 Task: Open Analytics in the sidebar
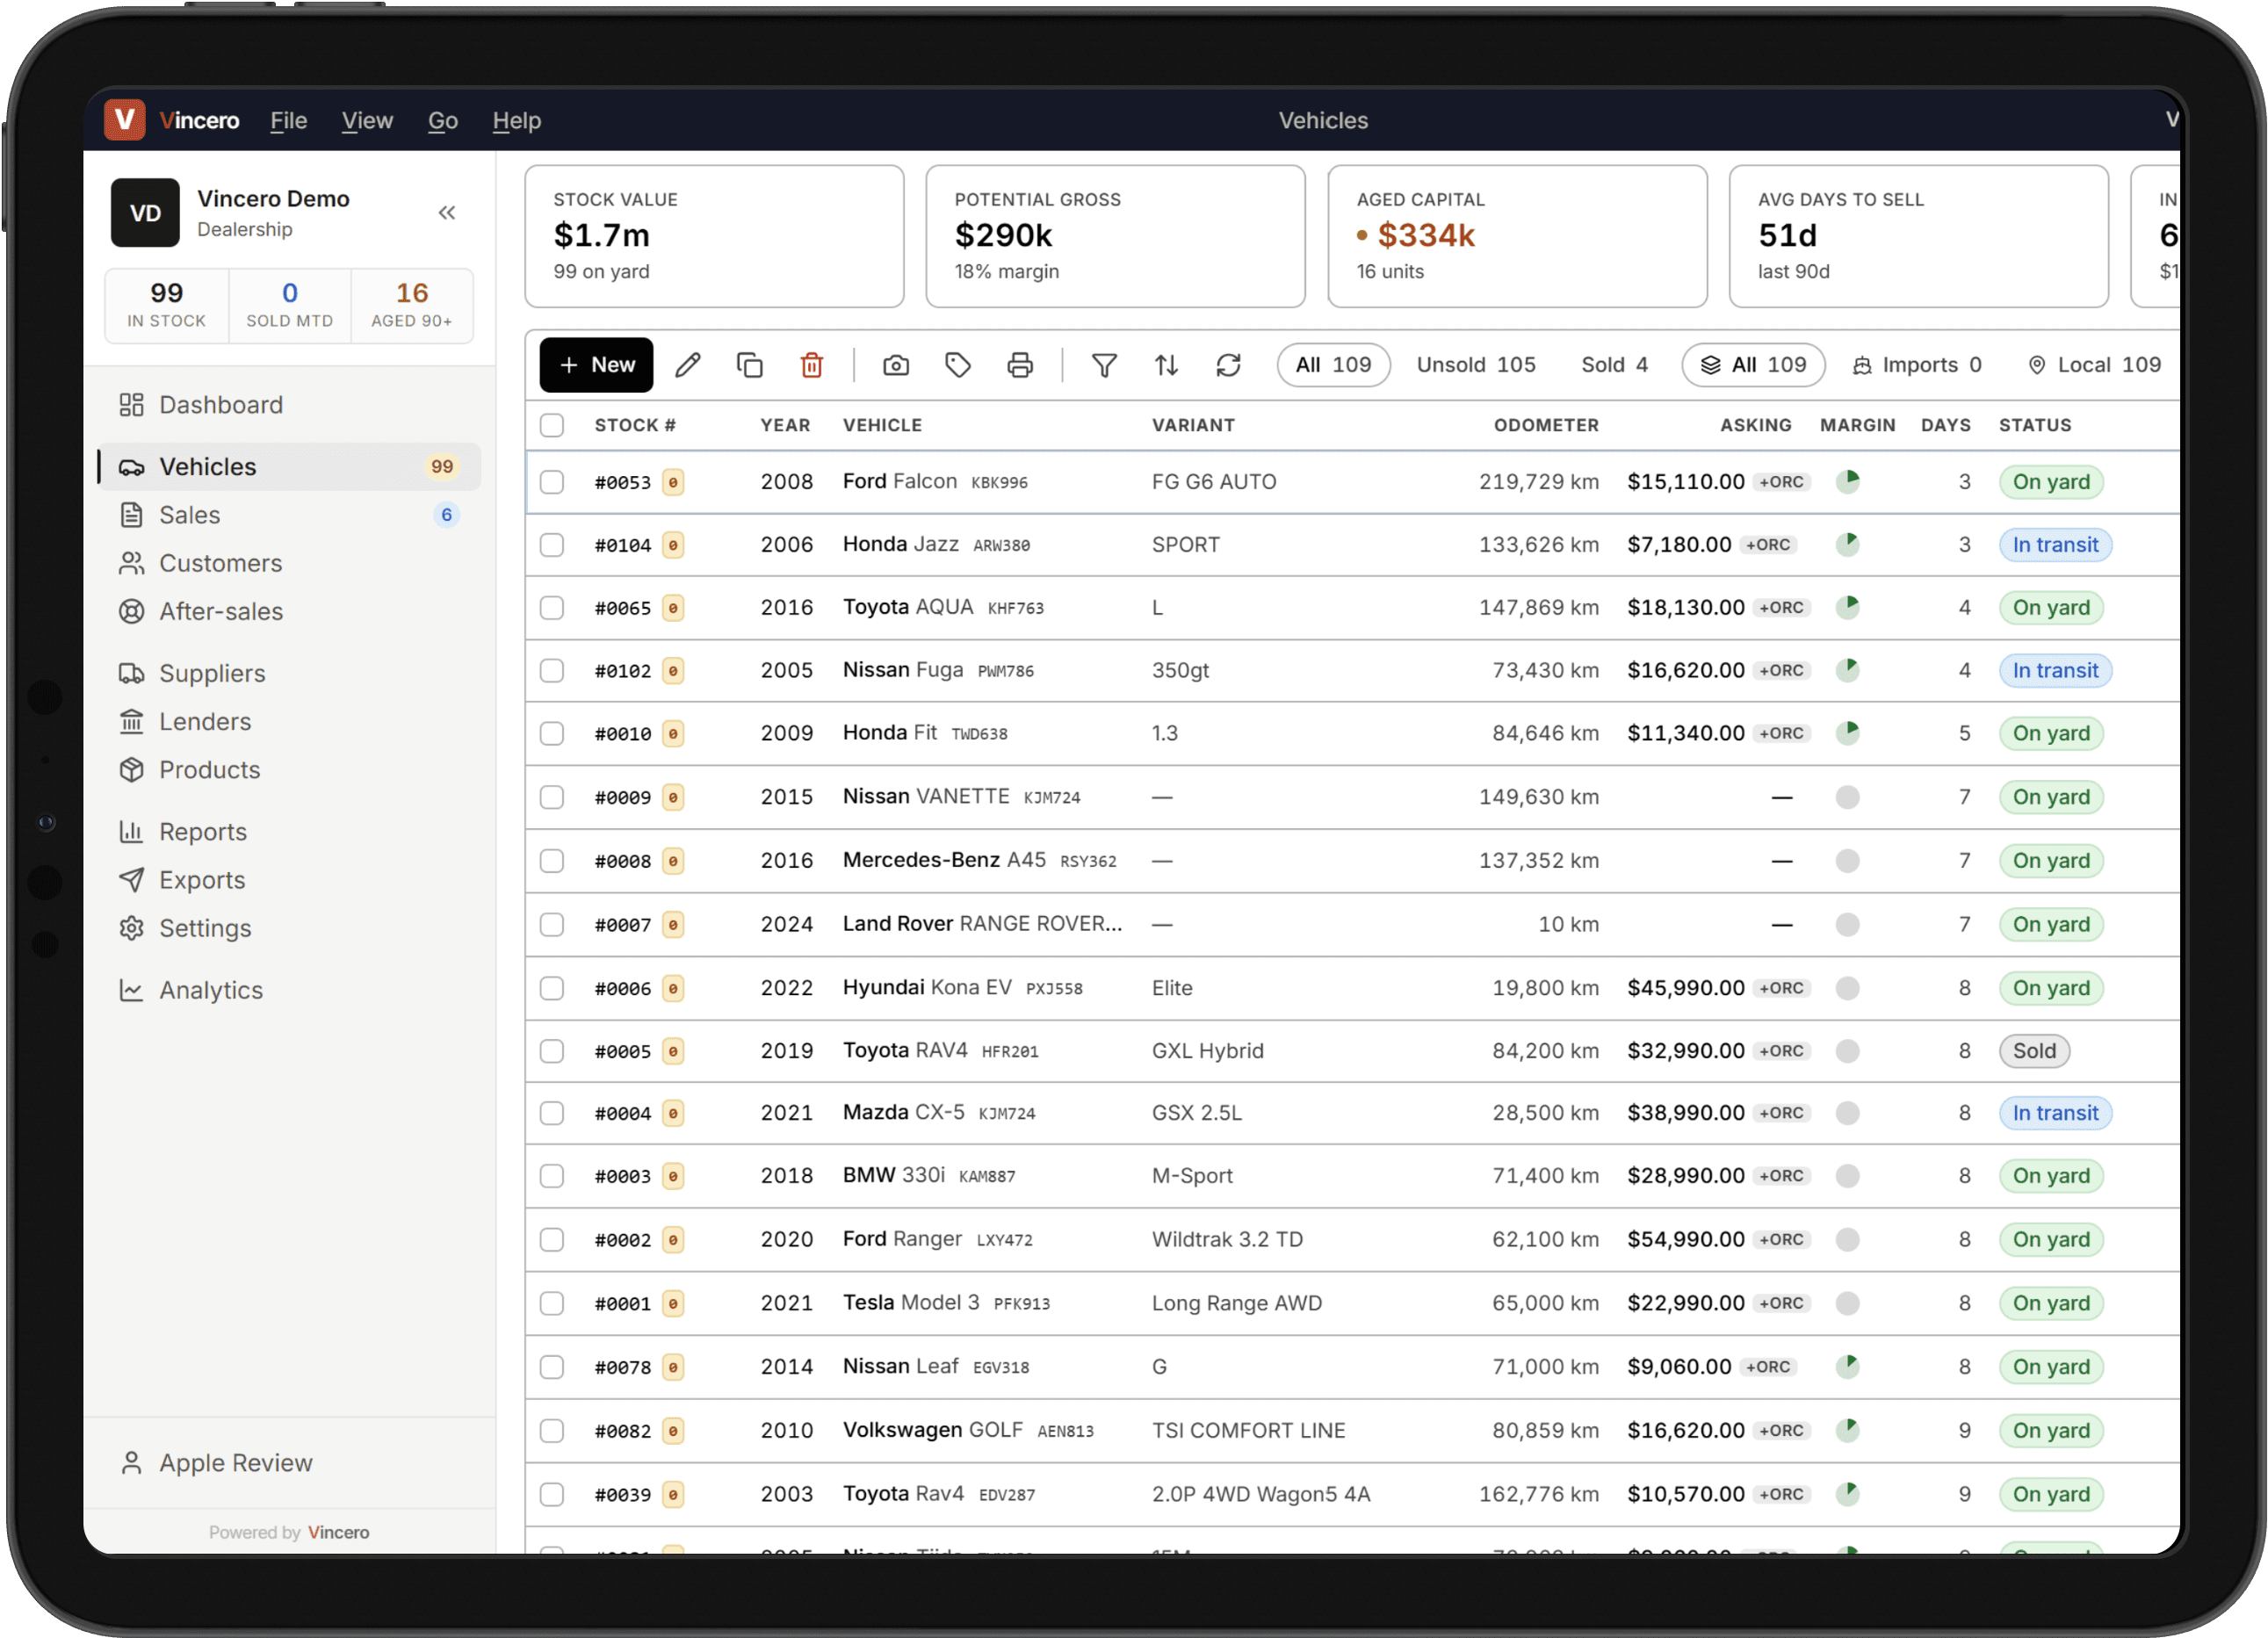pos(289,989)
